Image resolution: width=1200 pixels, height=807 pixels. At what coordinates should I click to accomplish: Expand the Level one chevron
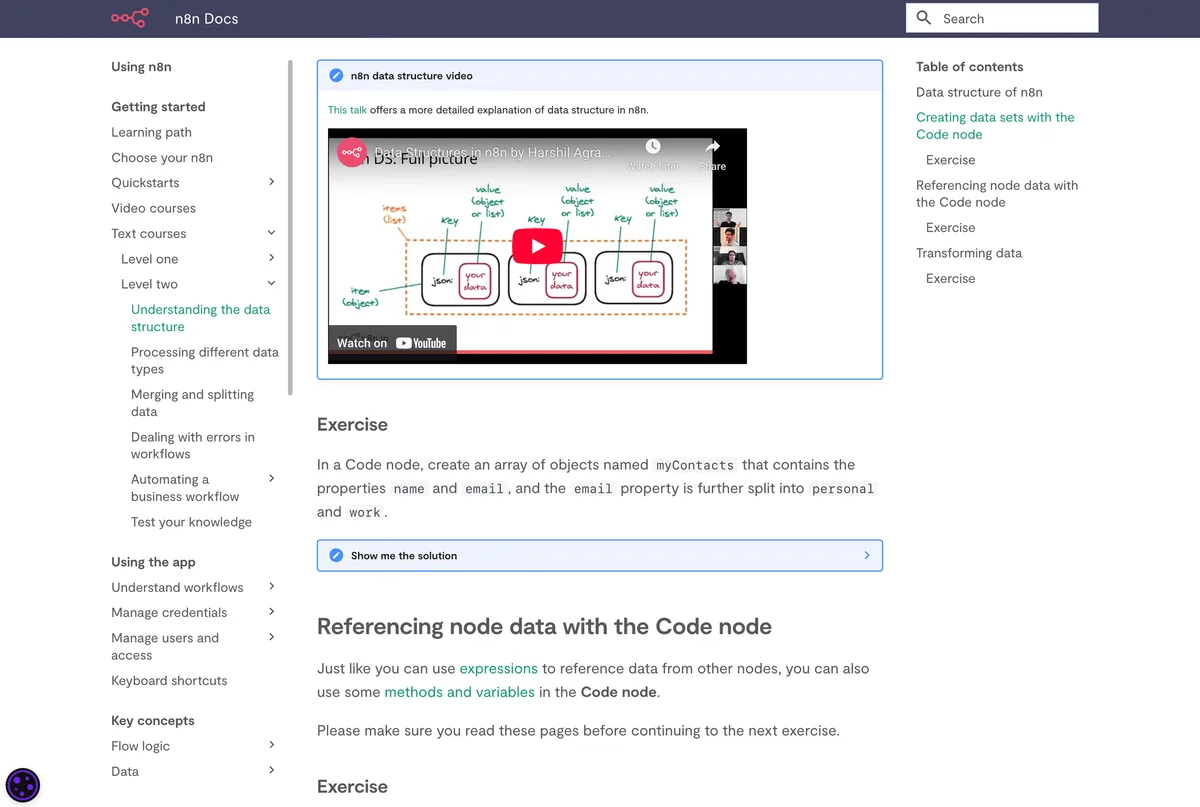coord(272,258)
